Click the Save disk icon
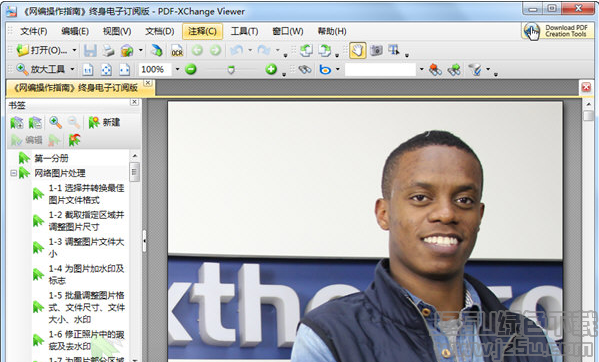The image size is (599, 362). (x=91, y=50)
